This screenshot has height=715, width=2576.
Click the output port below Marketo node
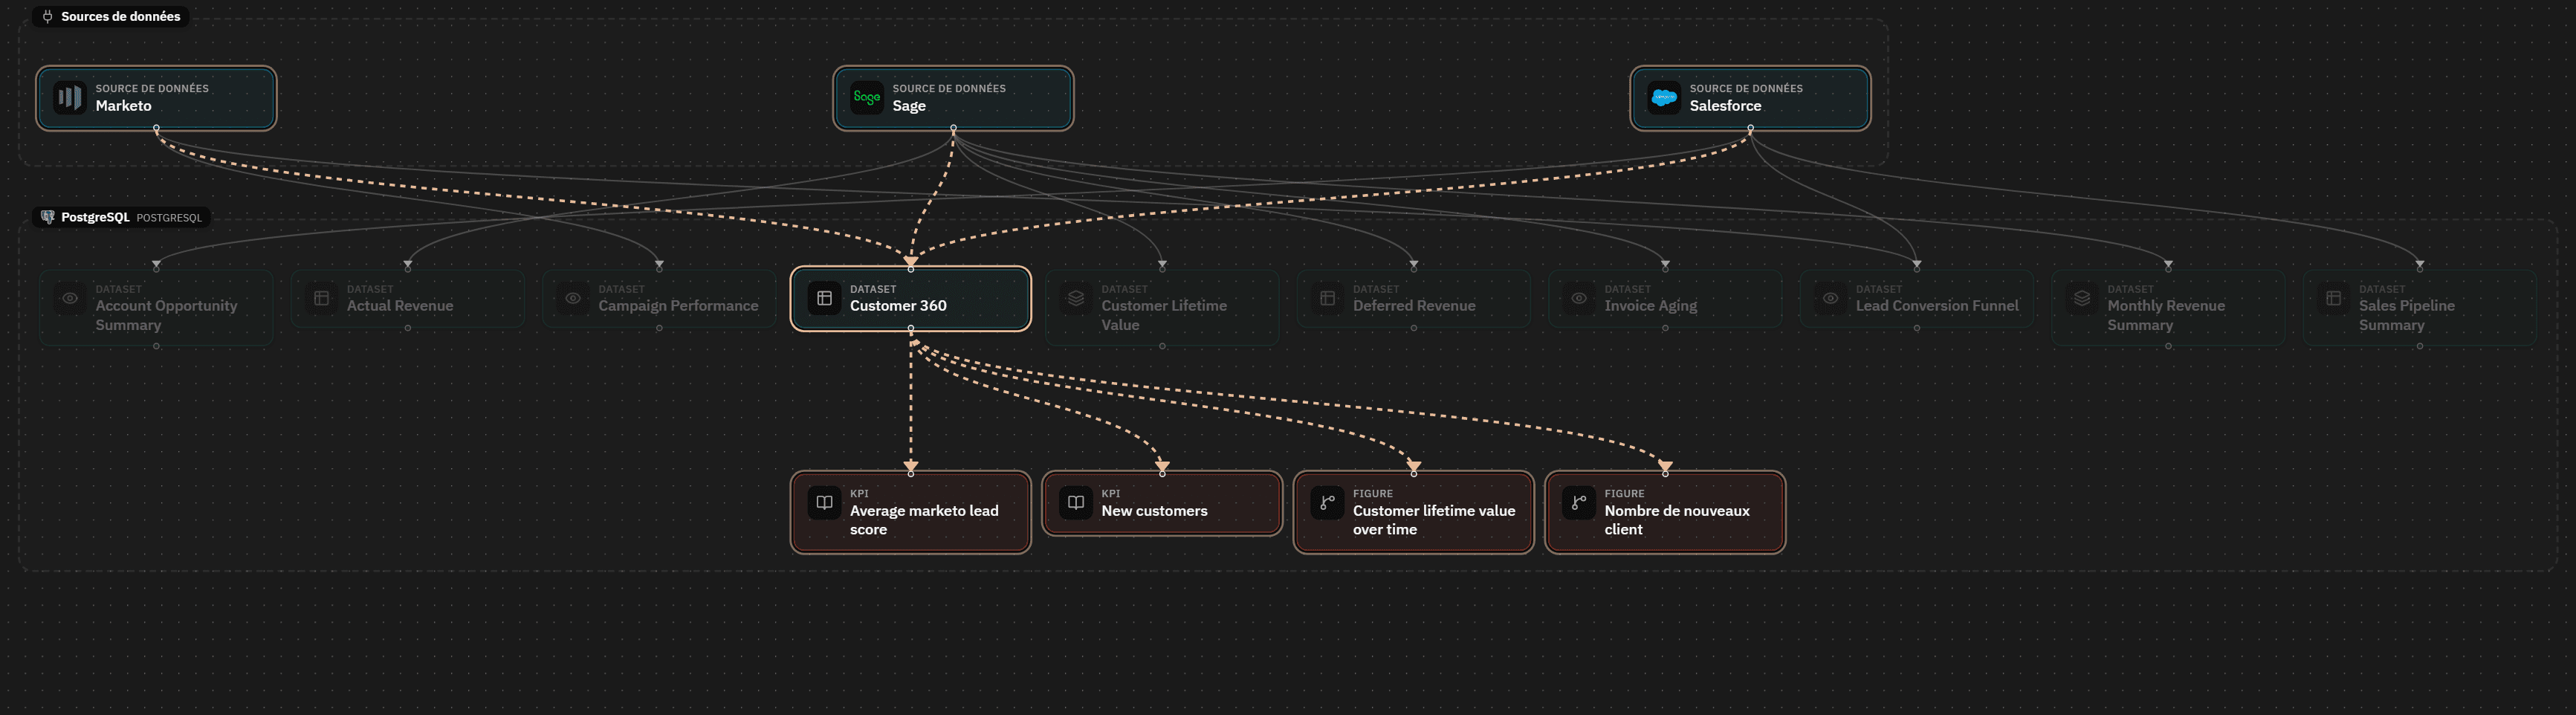[x=156, y=129]
